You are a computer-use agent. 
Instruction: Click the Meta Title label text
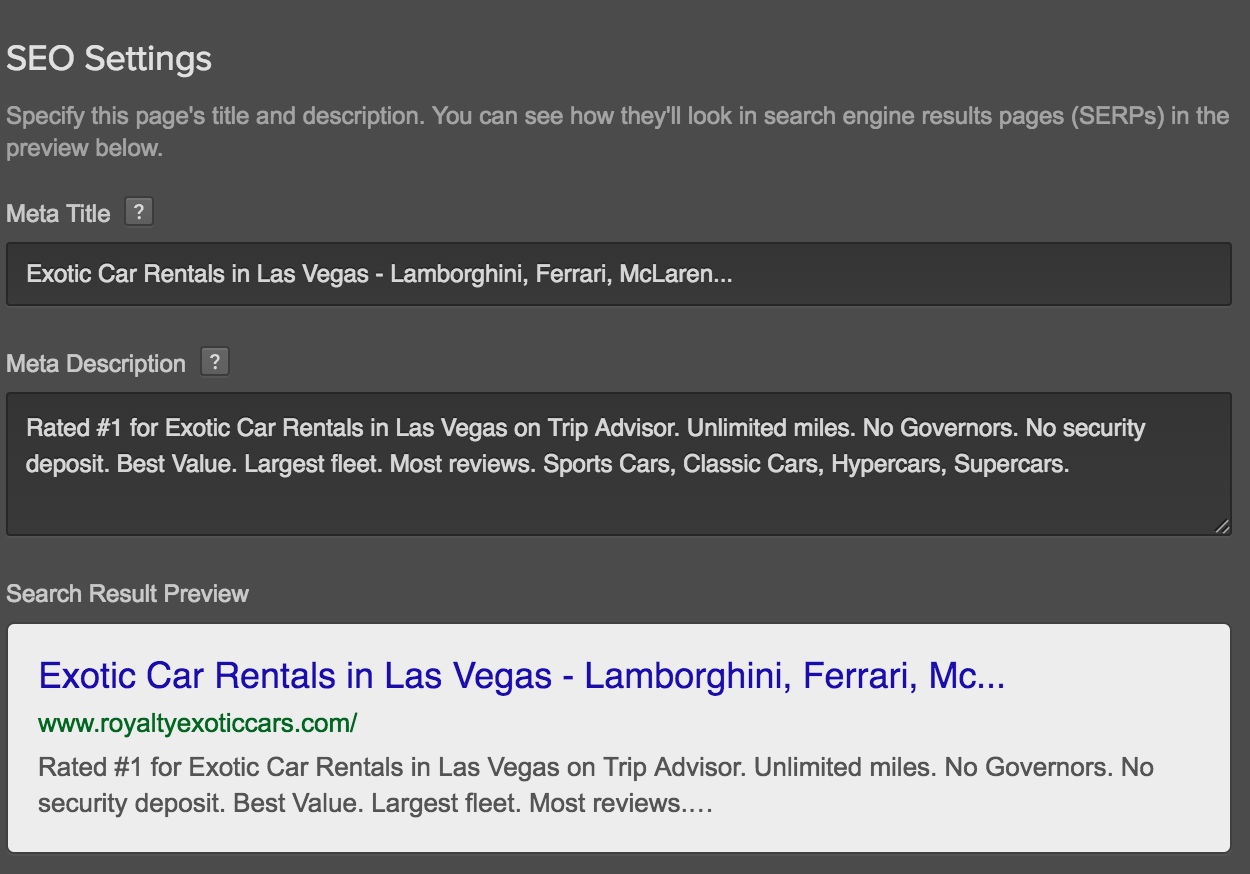58,214
